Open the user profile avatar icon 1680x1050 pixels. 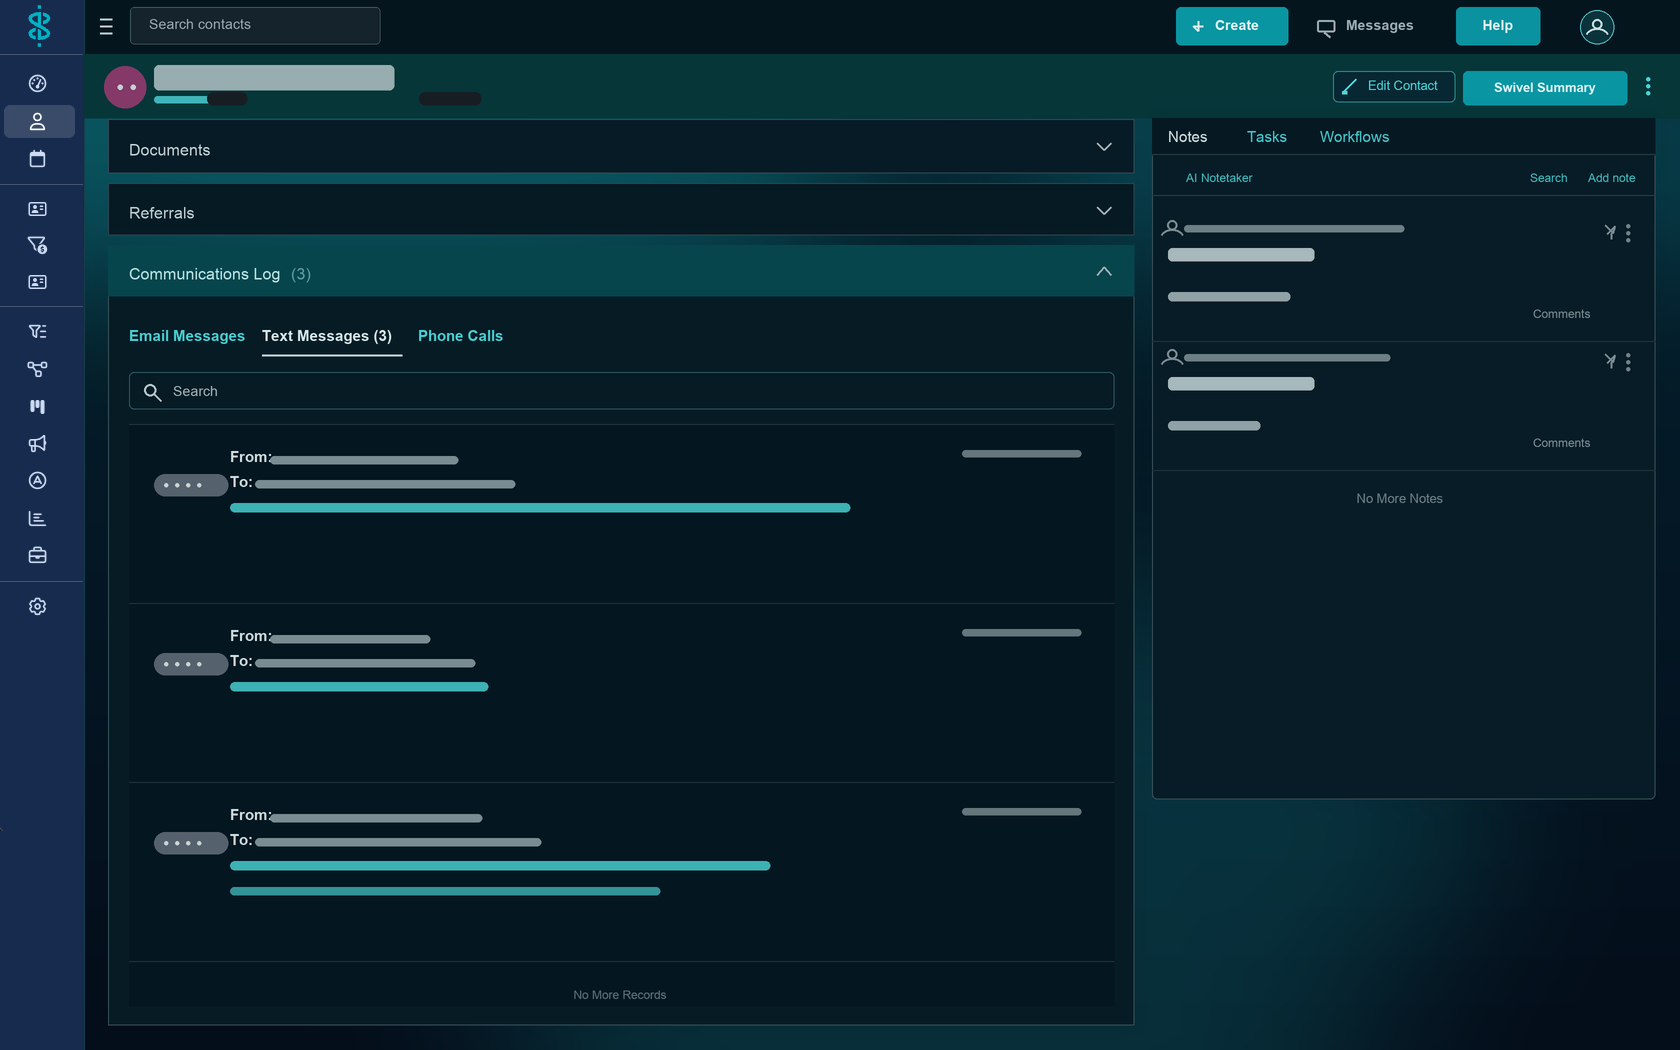pyautogui.click(x=1597, y=27)
